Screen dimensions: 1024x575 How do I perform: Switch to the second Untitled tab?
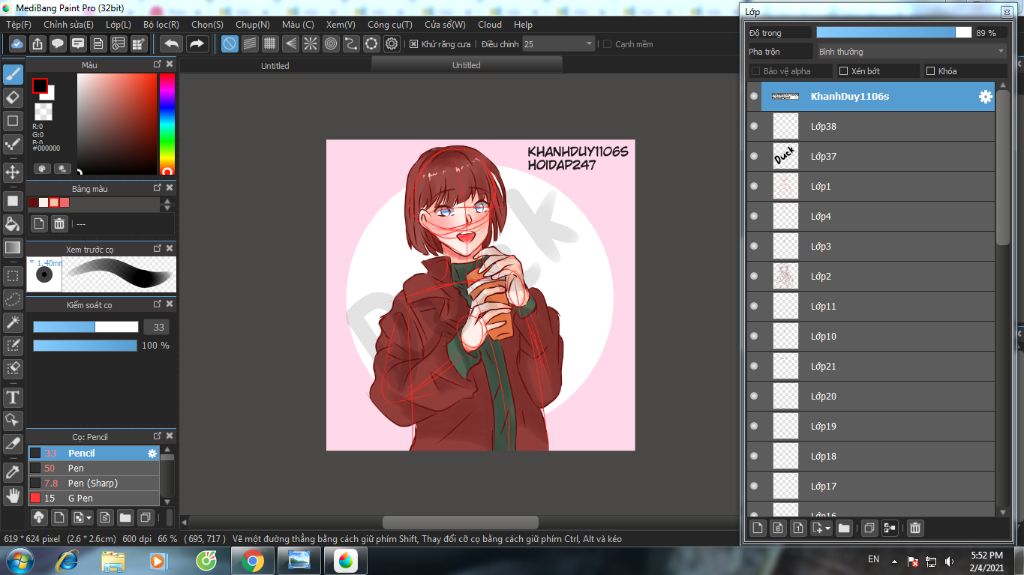coord(466,65)
